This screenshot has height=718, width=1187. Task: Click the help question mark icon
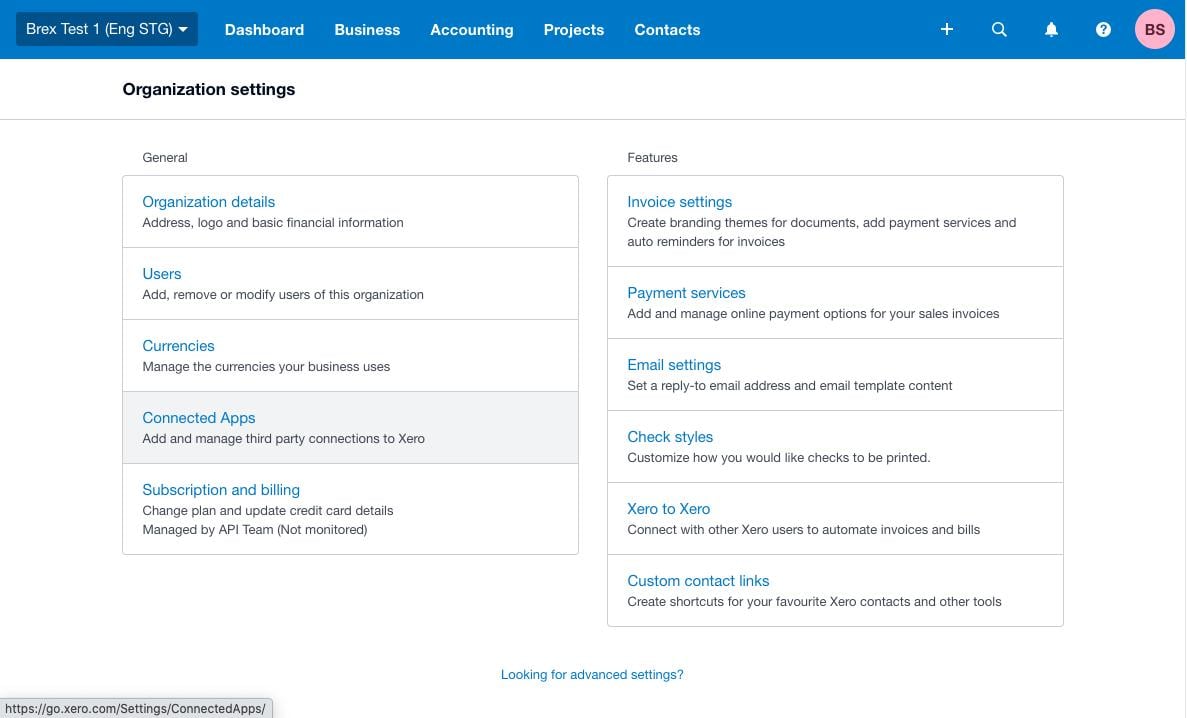click(x=1103, y=29)
